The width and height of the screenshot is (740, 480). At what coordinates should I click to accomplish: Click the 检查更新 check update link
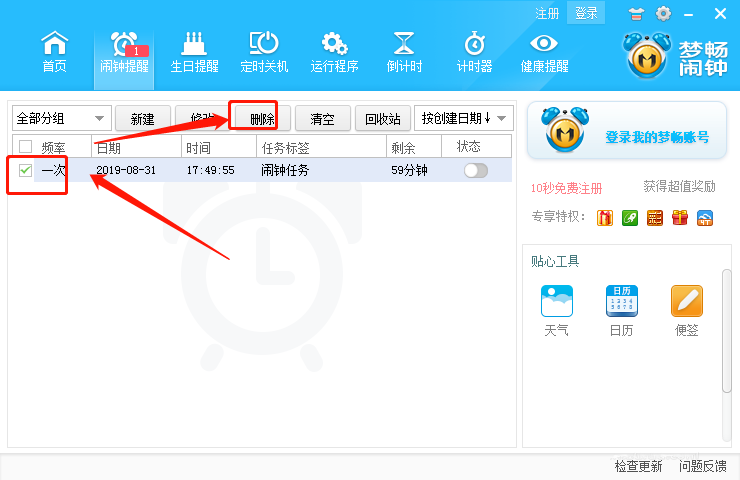point(638,466)
